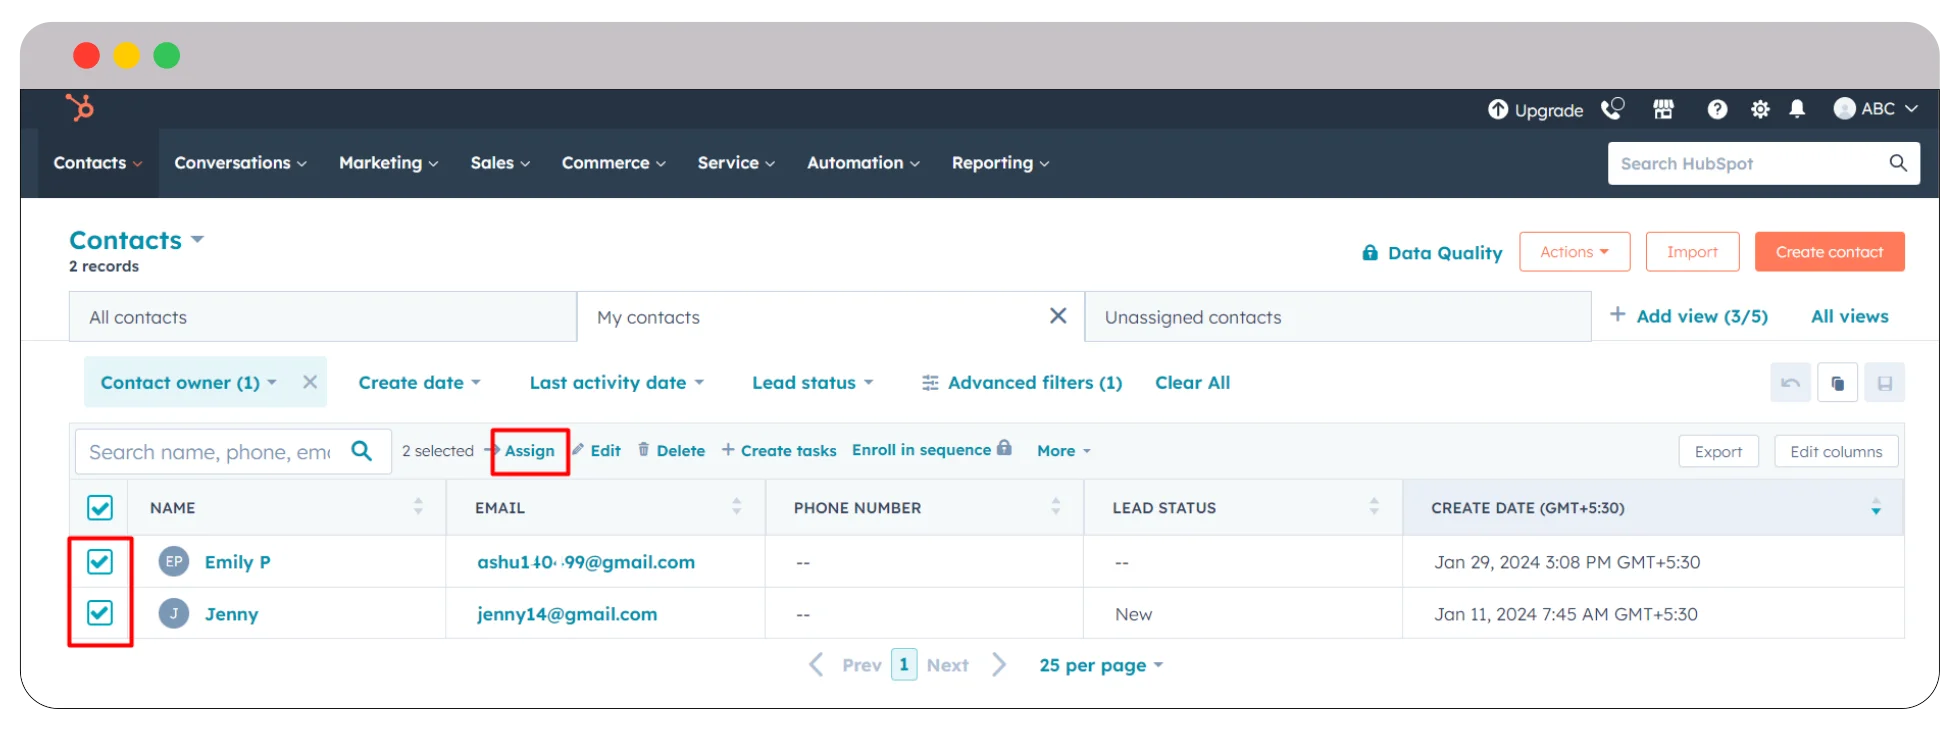
Task: Go to previous page arrow
Action: pos(816,665)
